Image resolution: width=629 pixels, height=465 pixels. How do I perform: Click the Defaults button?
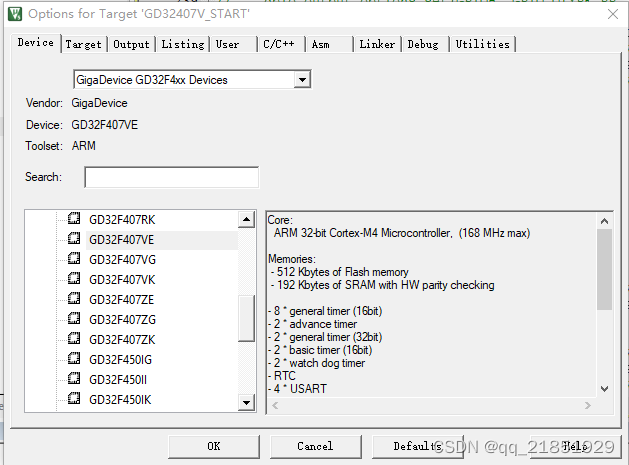click(417, 446)
